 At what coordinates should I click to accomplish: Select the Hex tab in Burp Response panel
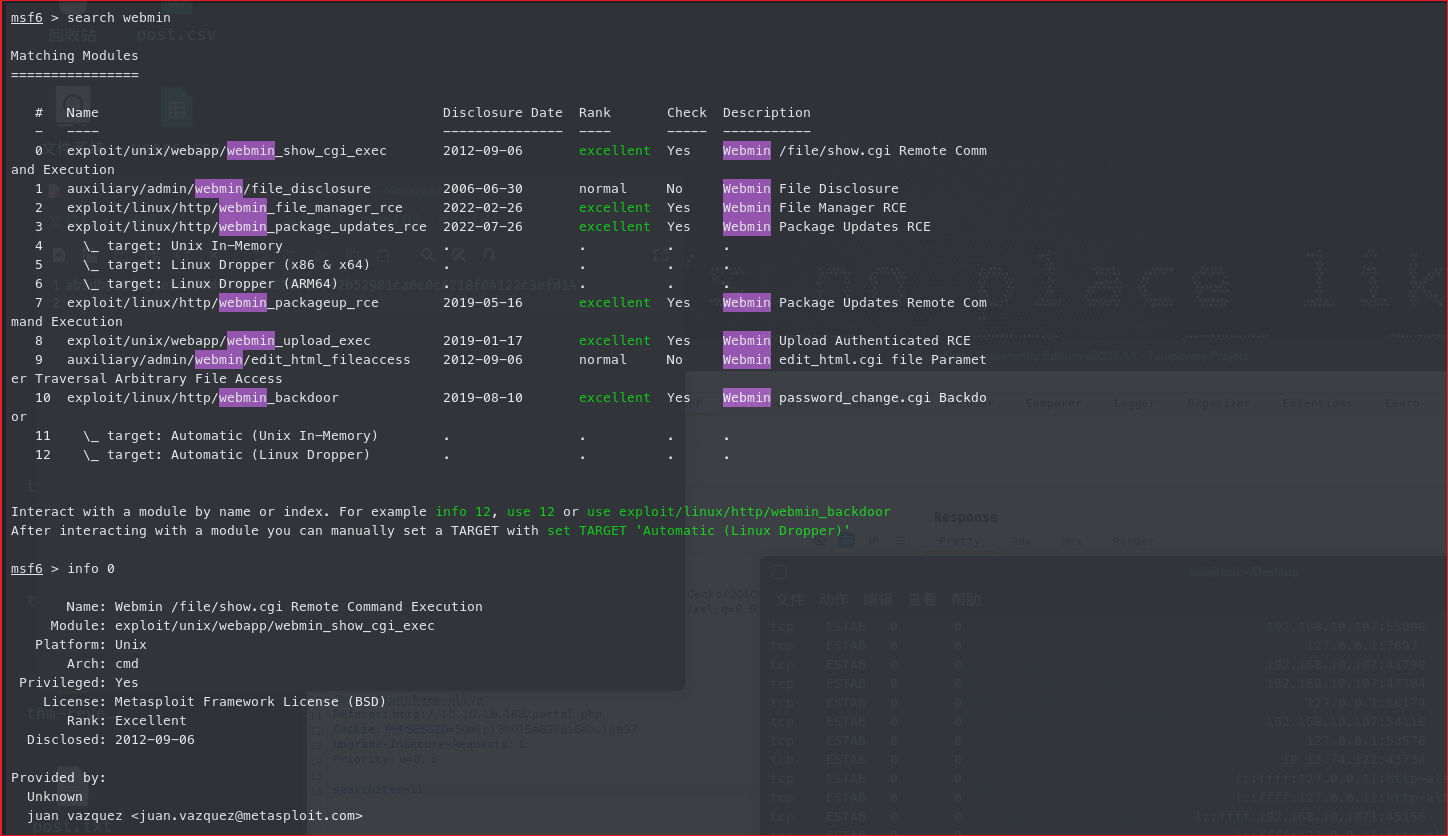(1071, 541)
